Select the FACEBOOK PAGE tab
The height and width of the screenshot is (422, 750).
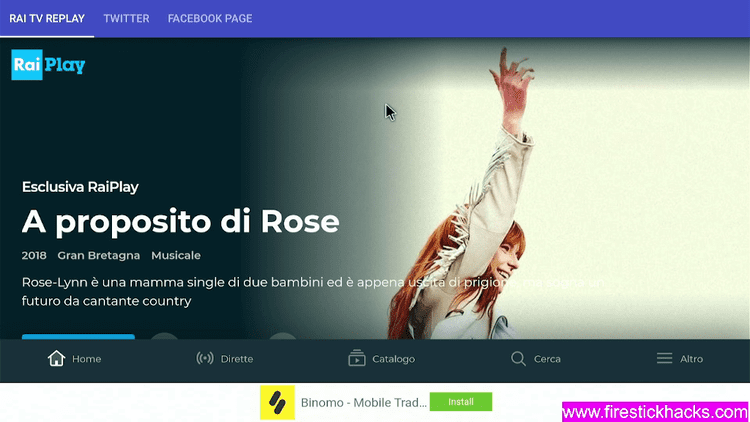pyautogui.click(x=210, y=19)
